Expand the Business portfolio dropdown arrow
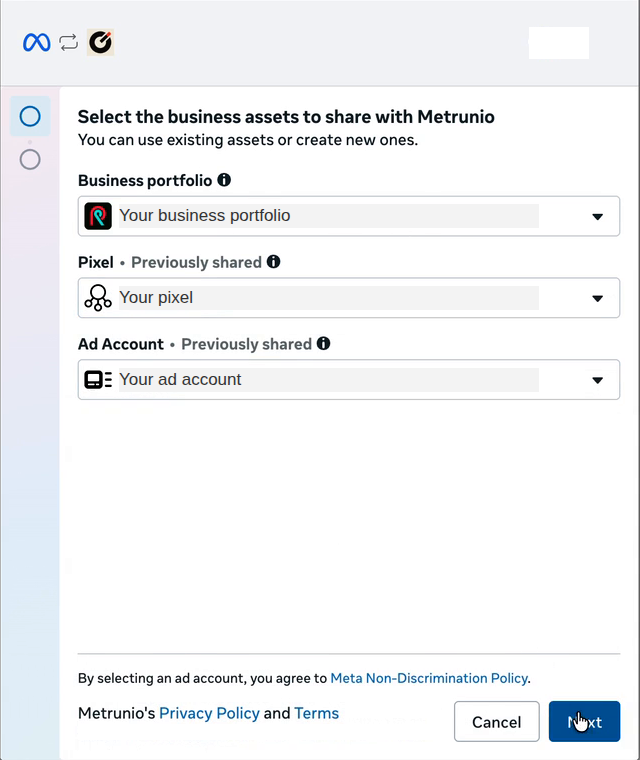640x760 pixels. pos(597,217)
